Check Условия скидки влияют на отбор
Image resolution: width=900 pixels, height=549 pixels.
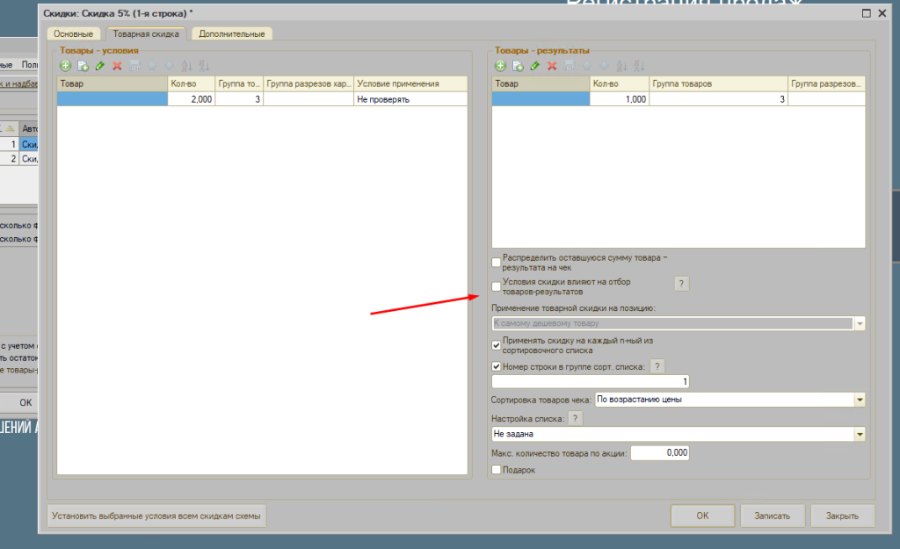pyautogui.click(x=496, y=286)
